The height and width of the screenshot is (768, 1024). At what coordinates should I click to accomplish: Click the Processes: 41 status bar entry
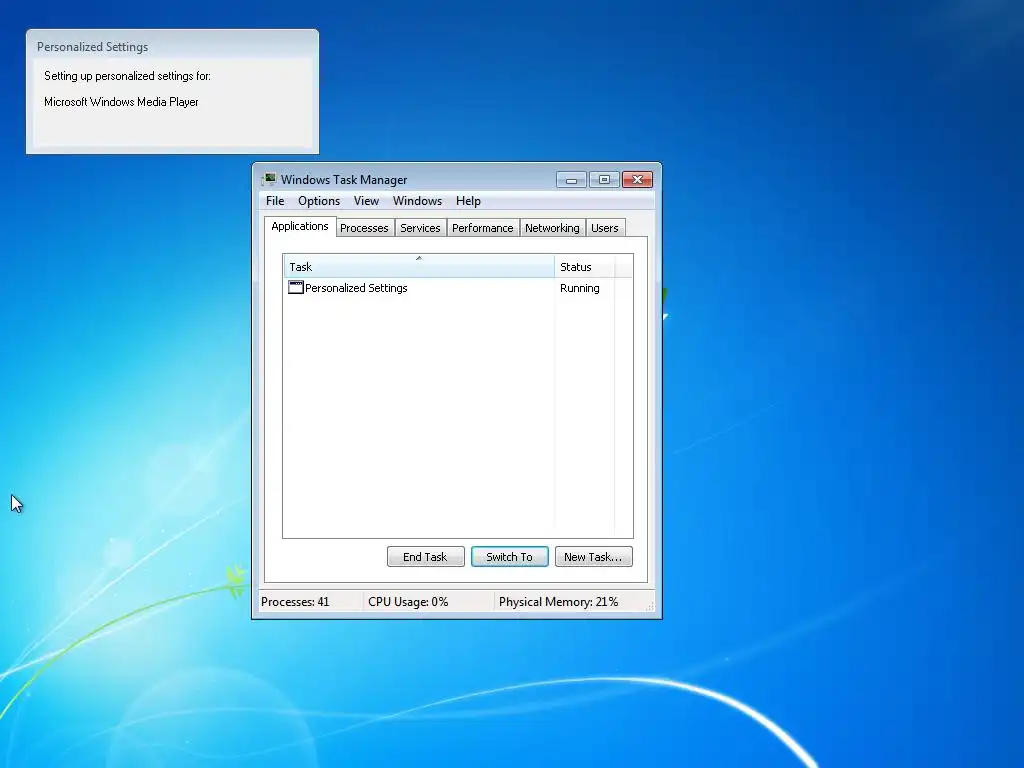click(295, 602)
